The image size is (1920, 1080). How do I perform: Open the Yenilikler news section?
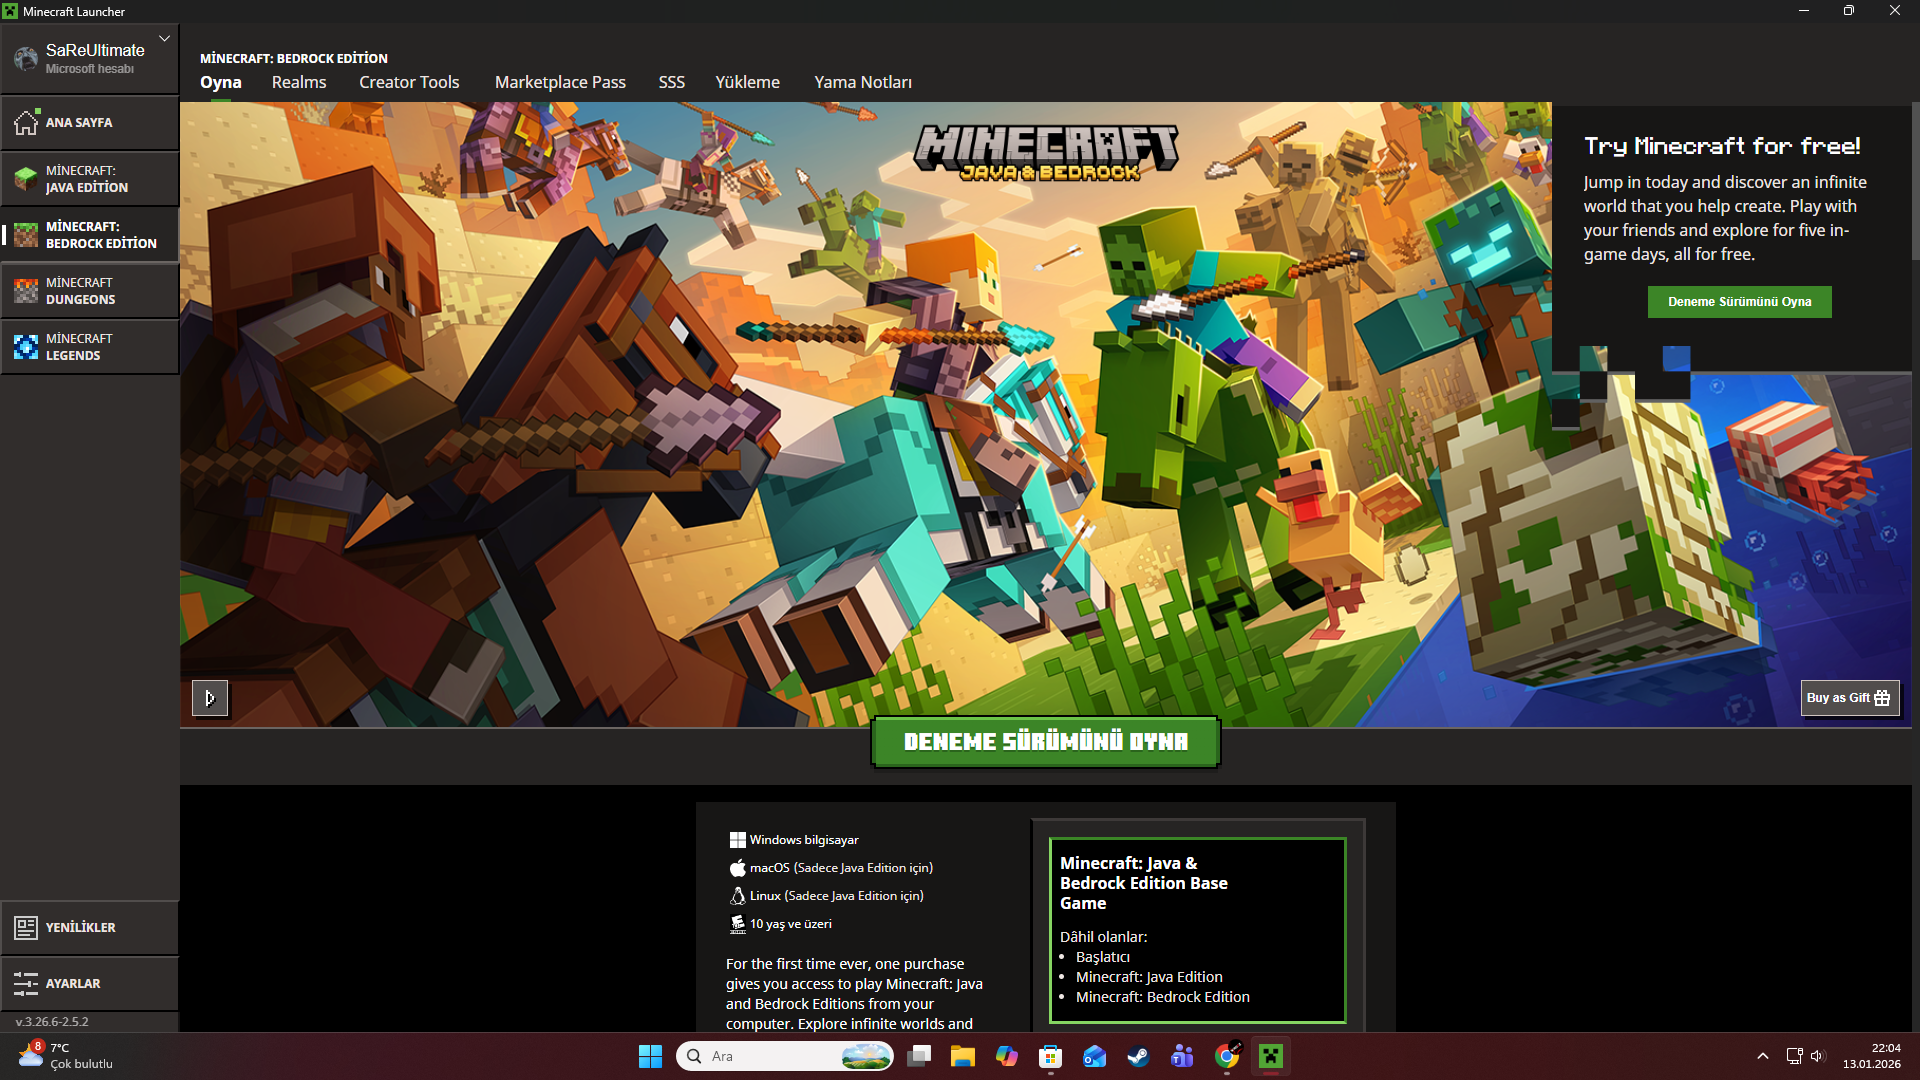(x=90, y=927)
